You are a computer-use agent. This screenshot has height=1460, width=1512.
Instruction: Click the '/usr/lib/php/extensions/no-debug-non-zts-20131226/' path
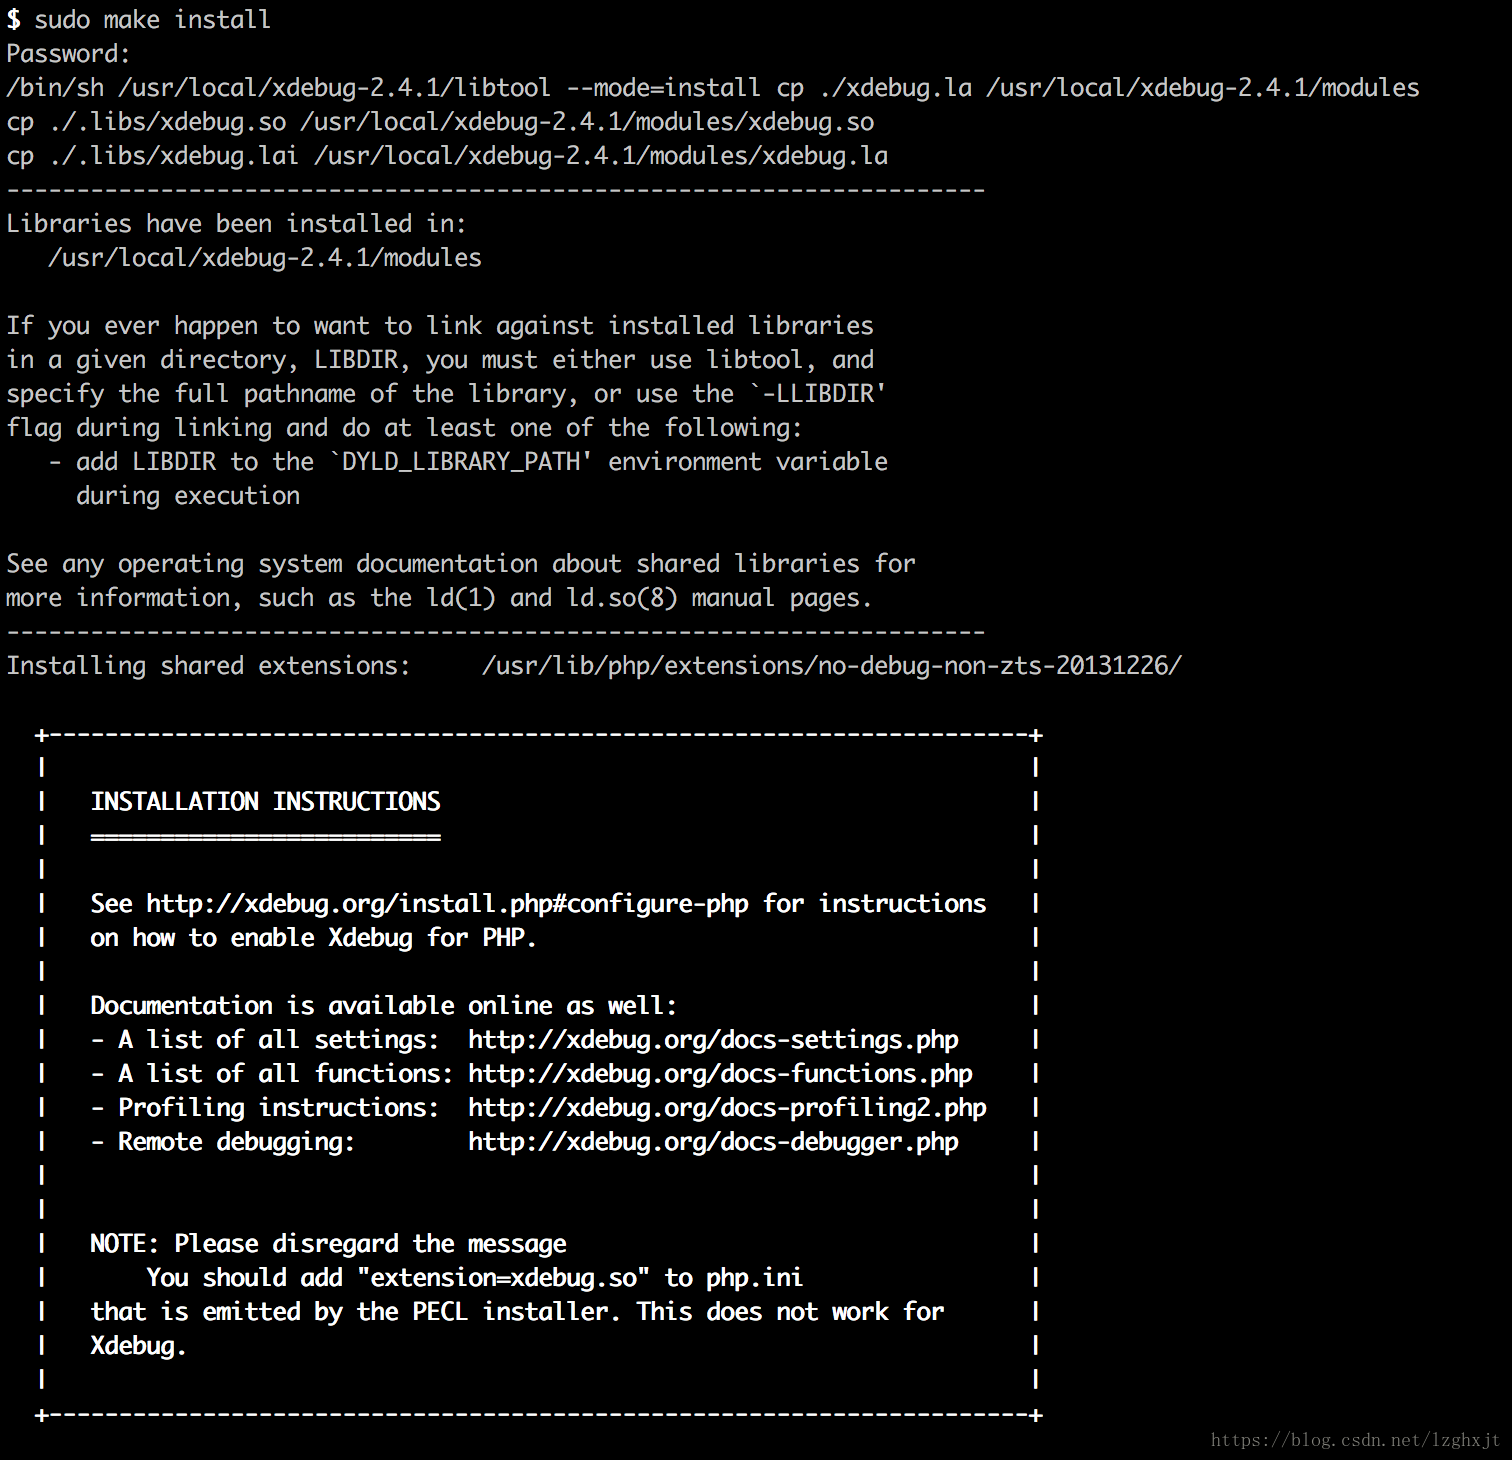pos(832,666)
